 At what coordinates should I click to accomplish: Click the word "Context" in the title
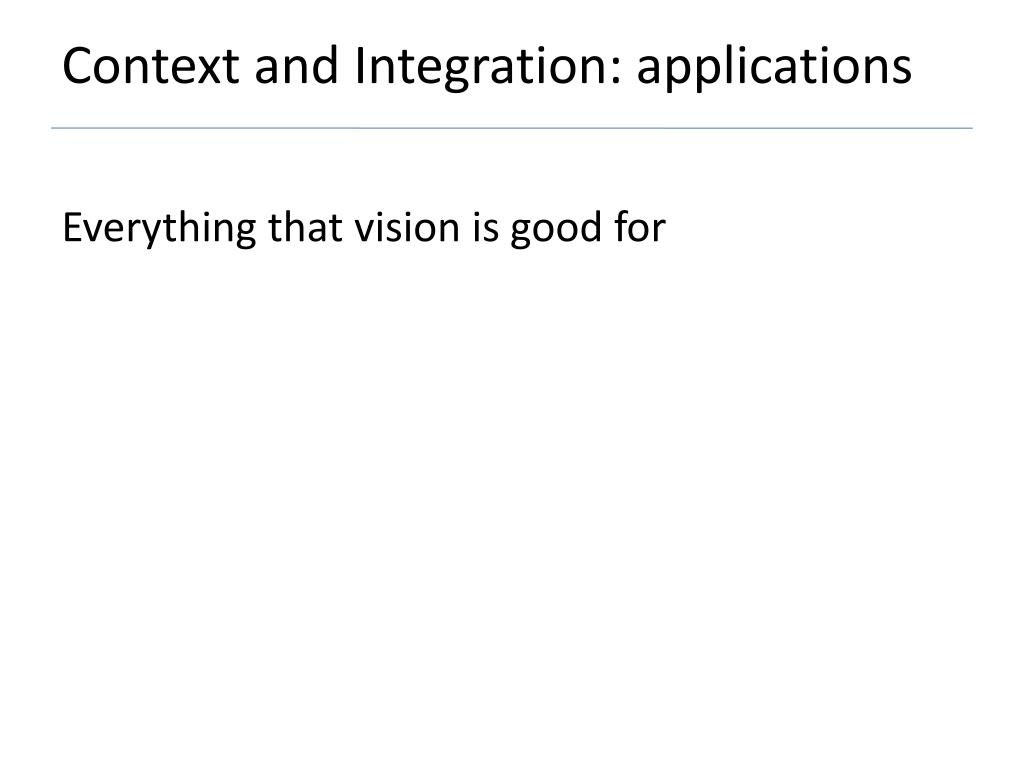[x=151, y=66]
